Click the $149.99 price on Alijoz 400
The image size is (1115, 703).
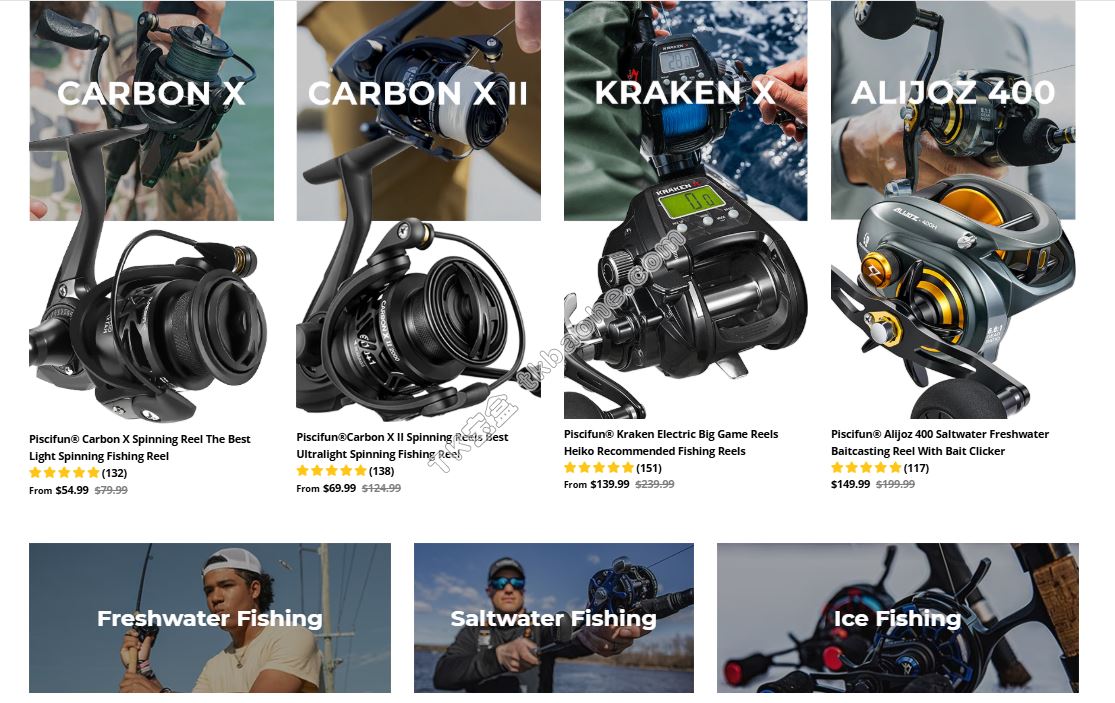coord(850,484)
